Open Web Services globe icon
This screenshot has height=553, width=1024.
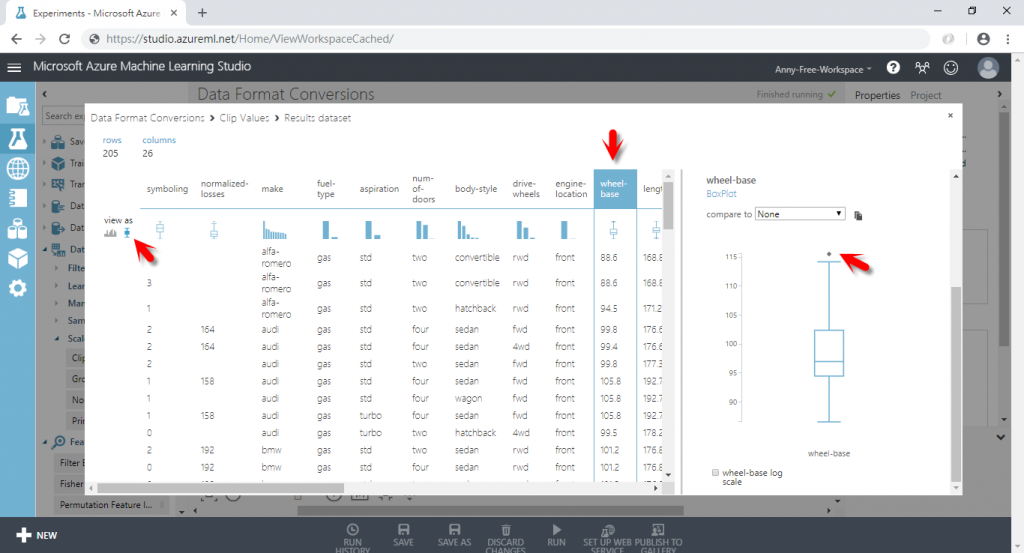pos(18,168)
